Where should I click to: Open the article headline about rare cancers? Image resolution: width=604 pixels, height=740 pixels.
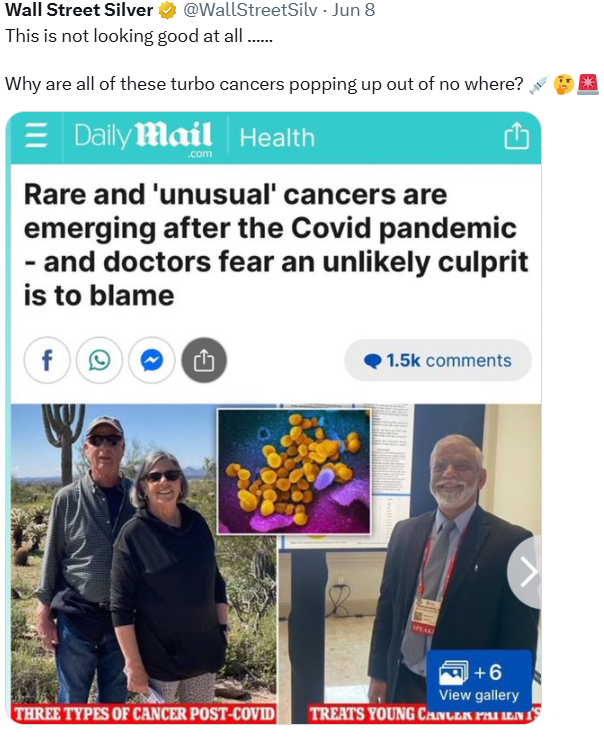click(x=276, y=245)
